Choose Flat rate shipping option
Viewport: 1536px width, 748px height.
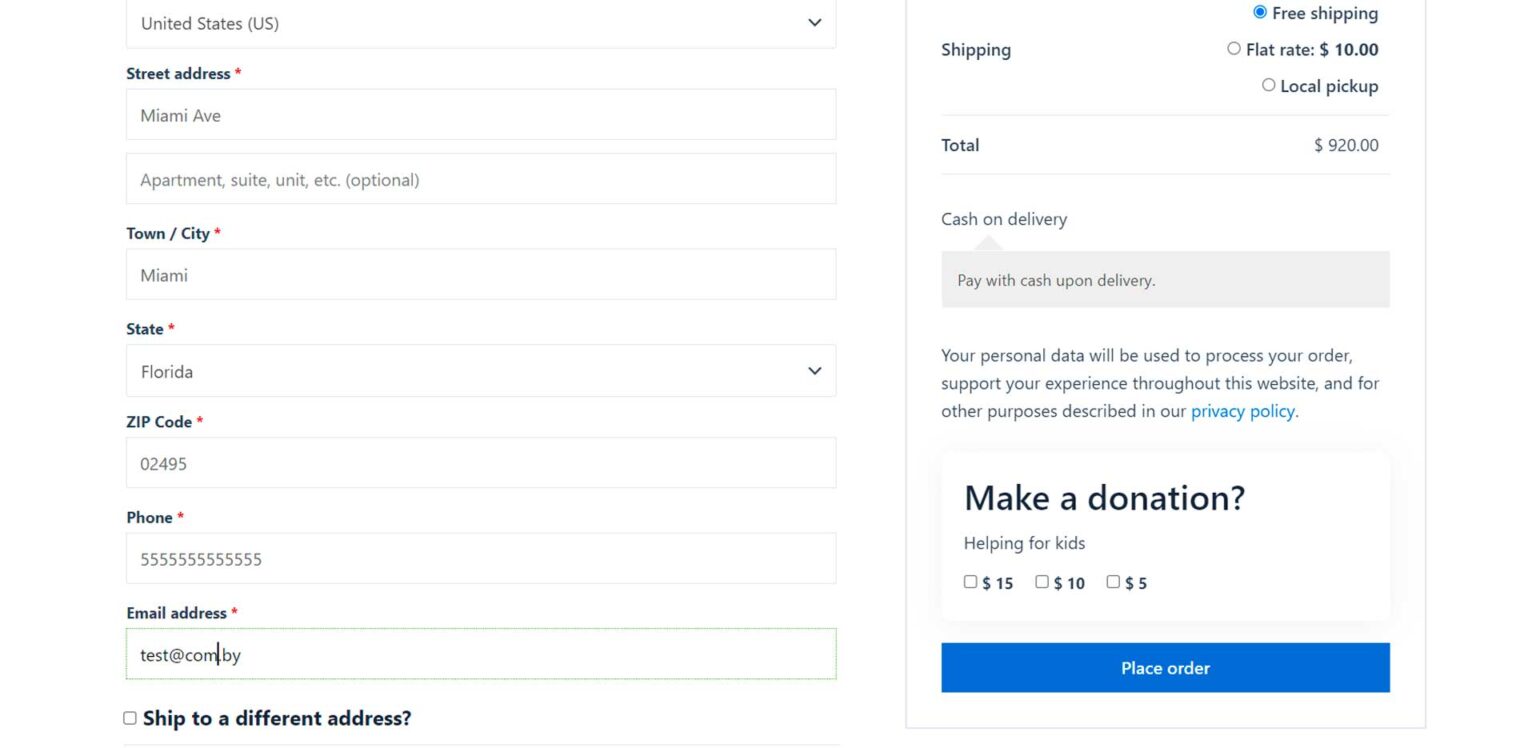click(1233, 48)
